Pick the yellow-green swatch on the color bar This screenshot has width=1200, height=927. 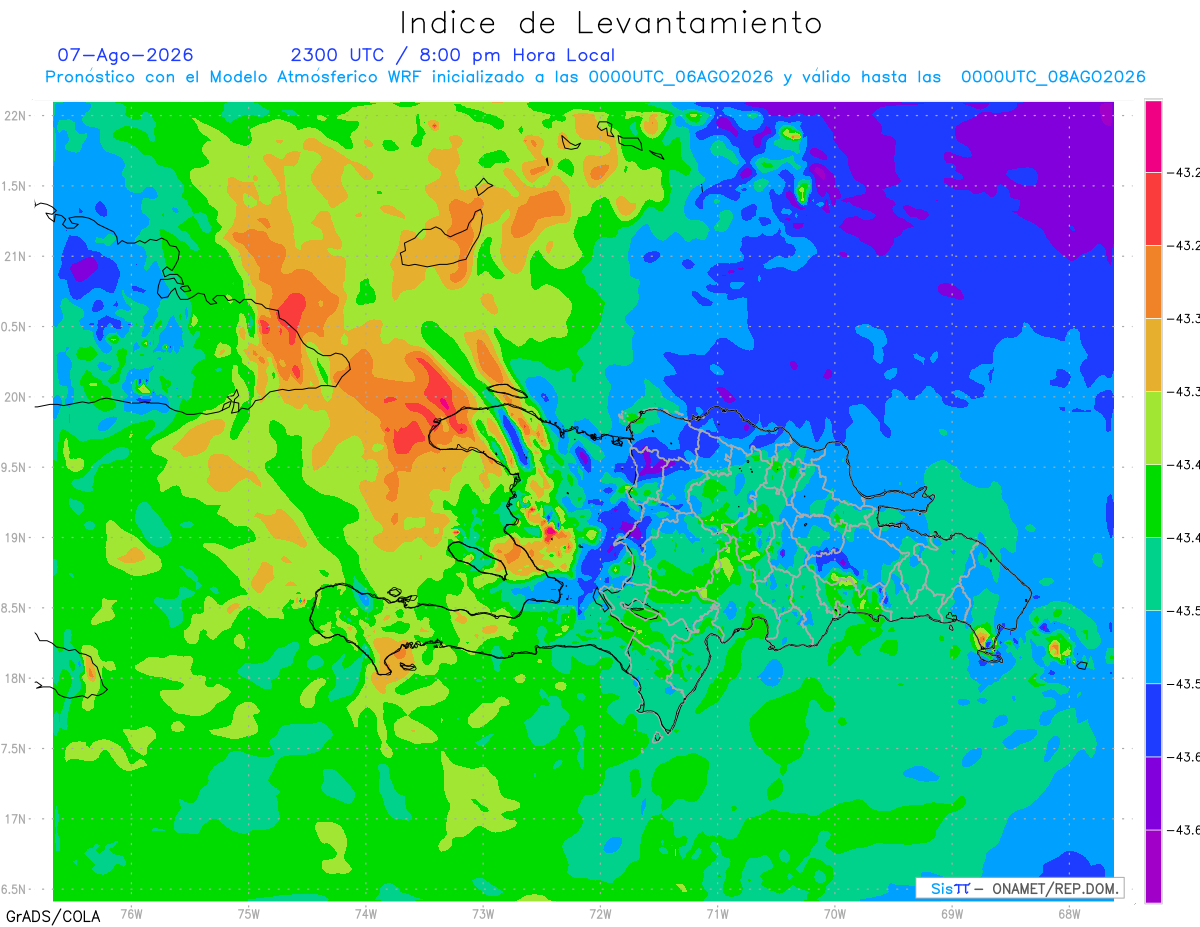coord(1153,427)
